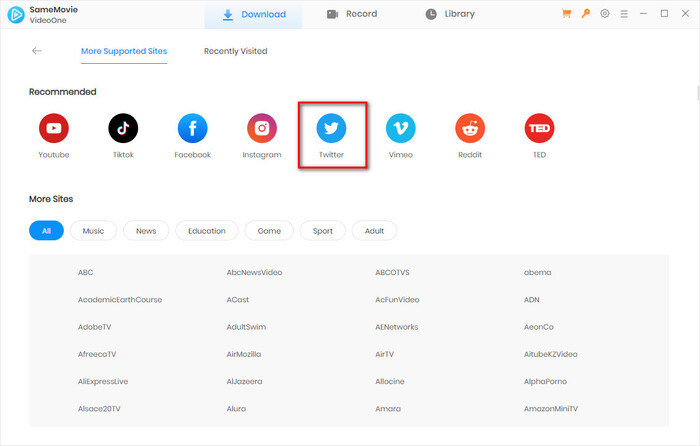Open the YouTube site icon
Screen dimensions: 700x446
click(54, 128)
